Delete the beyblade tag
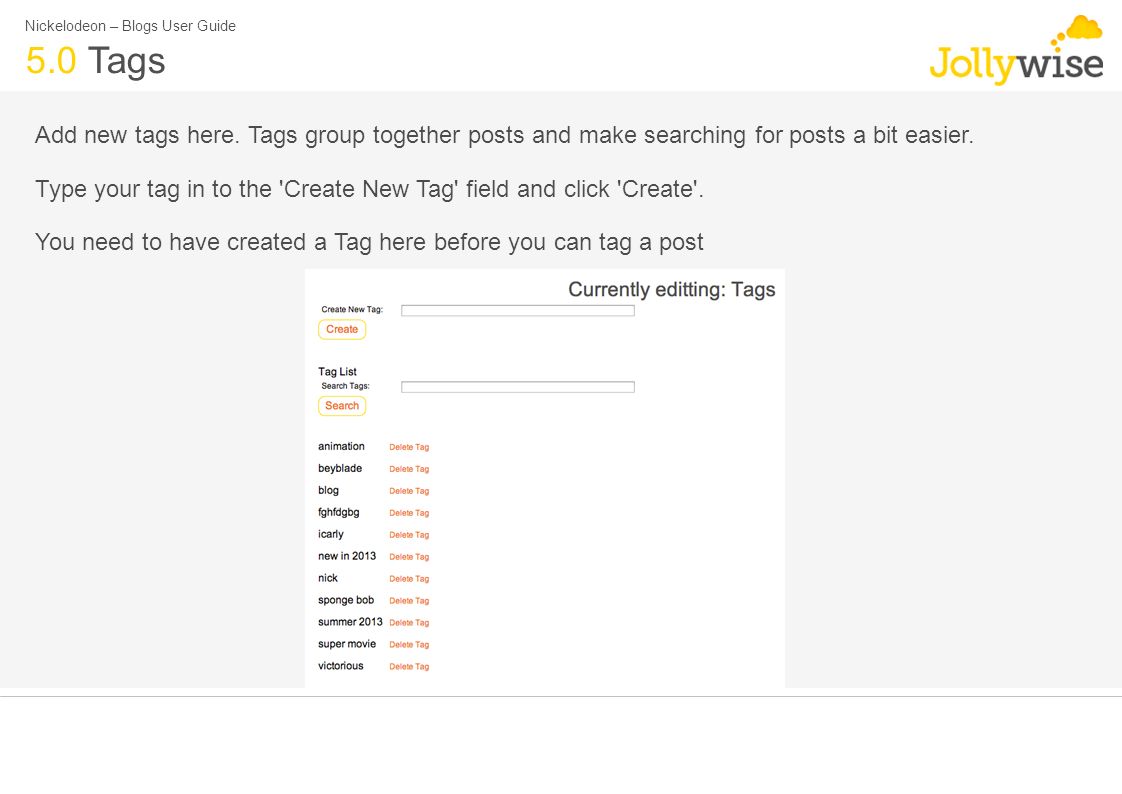This screenshot has width=1122, height=794. click(409, 469)
